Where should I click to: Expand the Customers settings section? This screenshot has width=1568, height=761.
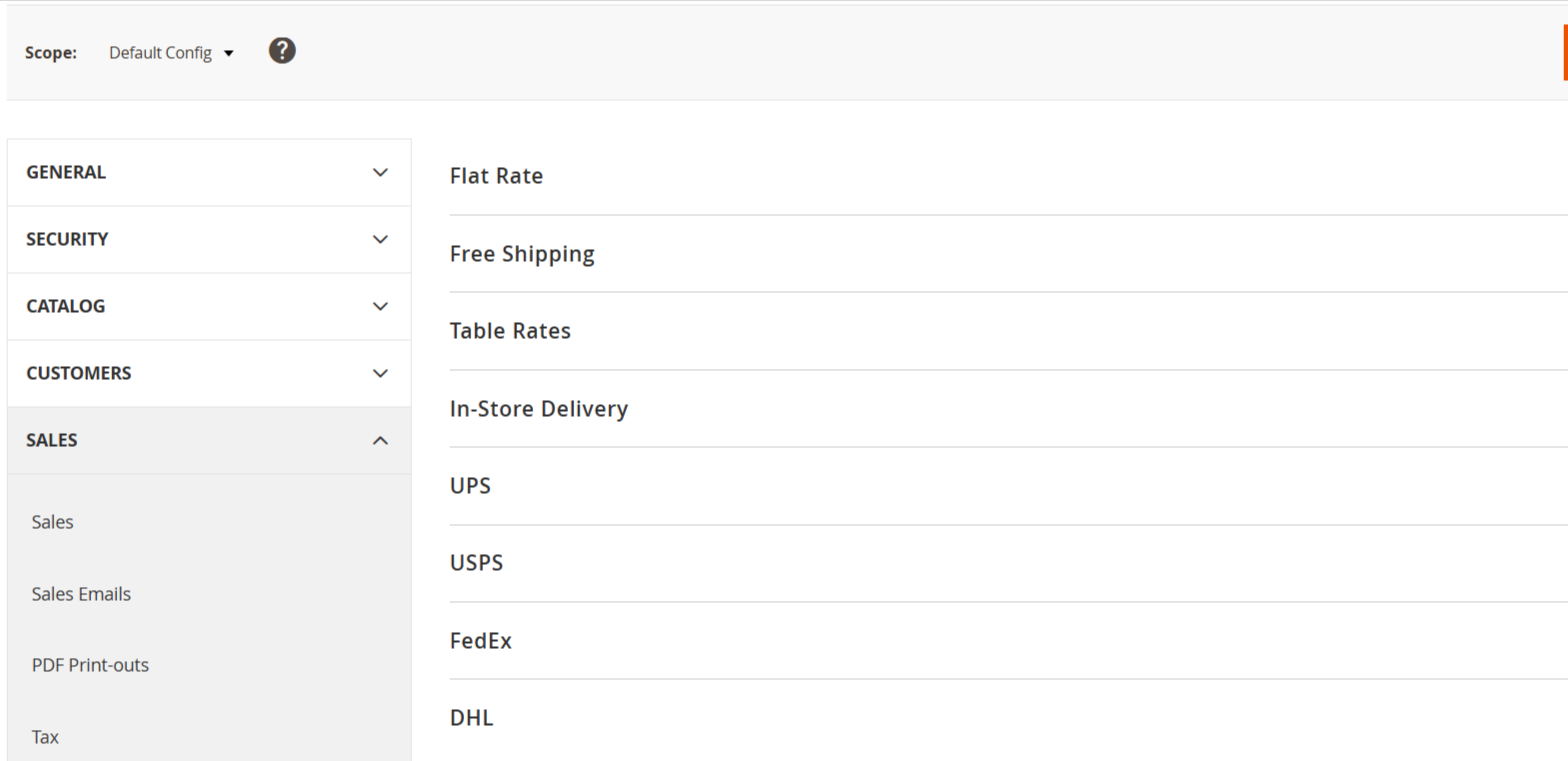(208, 373)
